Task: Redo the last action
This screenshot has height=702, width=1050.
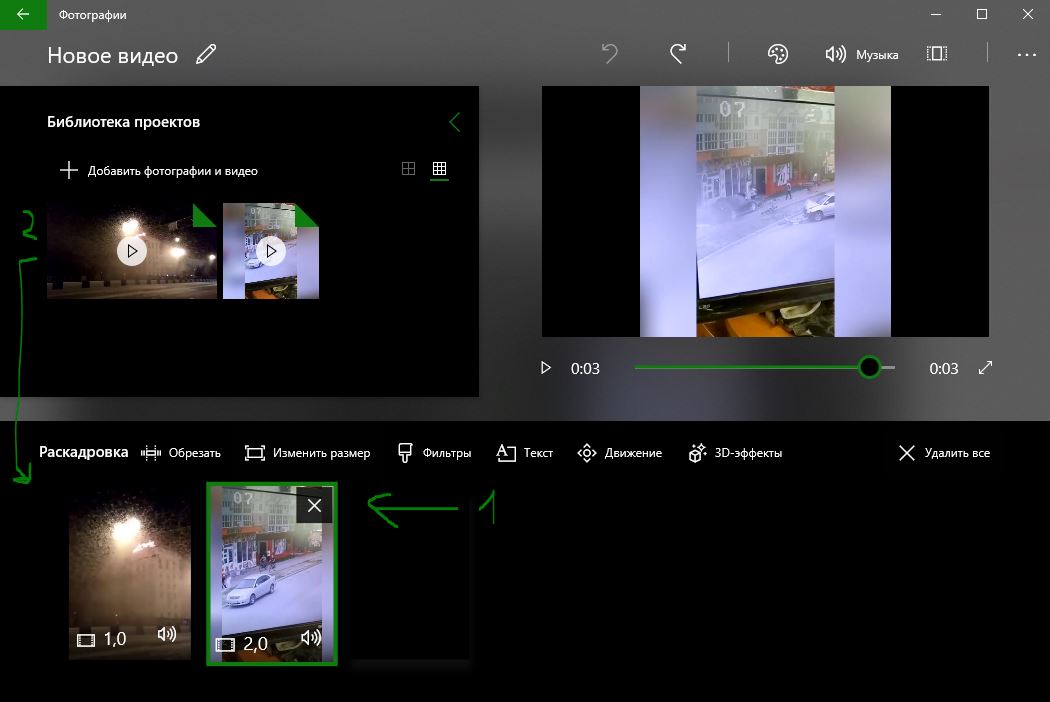Action: pos(678,54)
